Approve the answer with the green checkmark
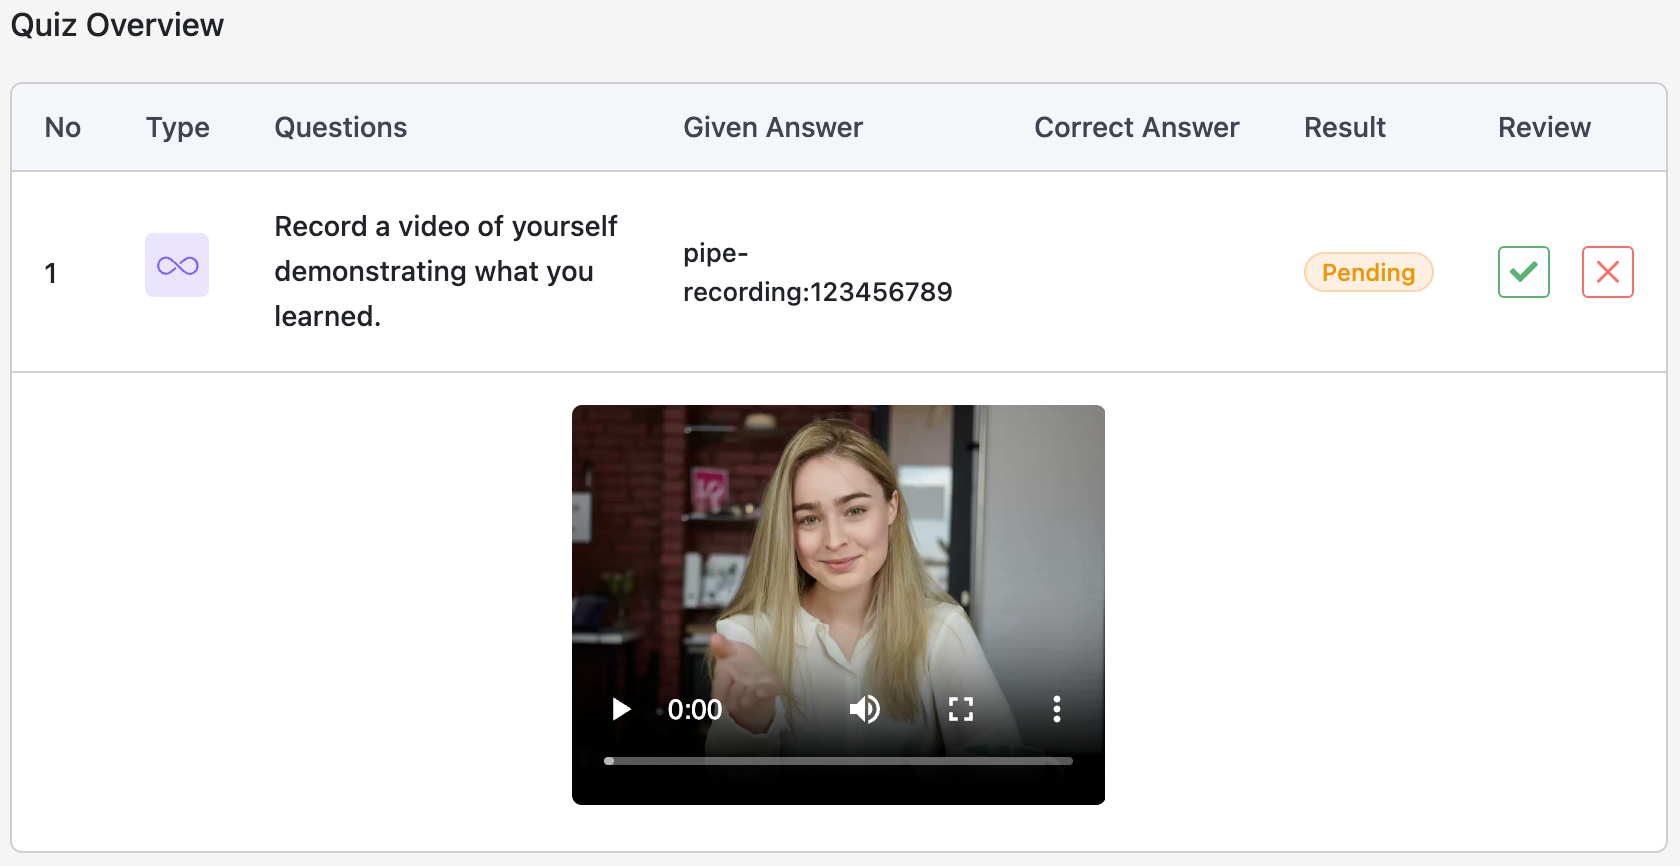The image size is (1680, 866). coord(1523,272)
